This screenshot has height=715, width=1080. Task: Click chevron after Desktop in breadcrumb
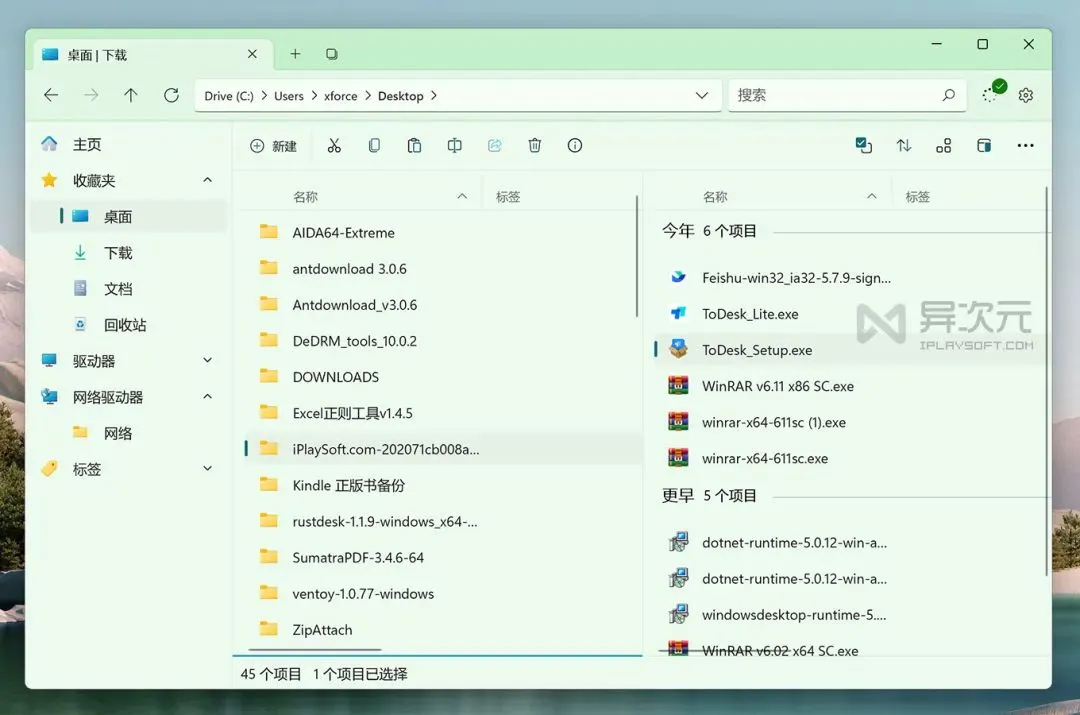[434, 96]
